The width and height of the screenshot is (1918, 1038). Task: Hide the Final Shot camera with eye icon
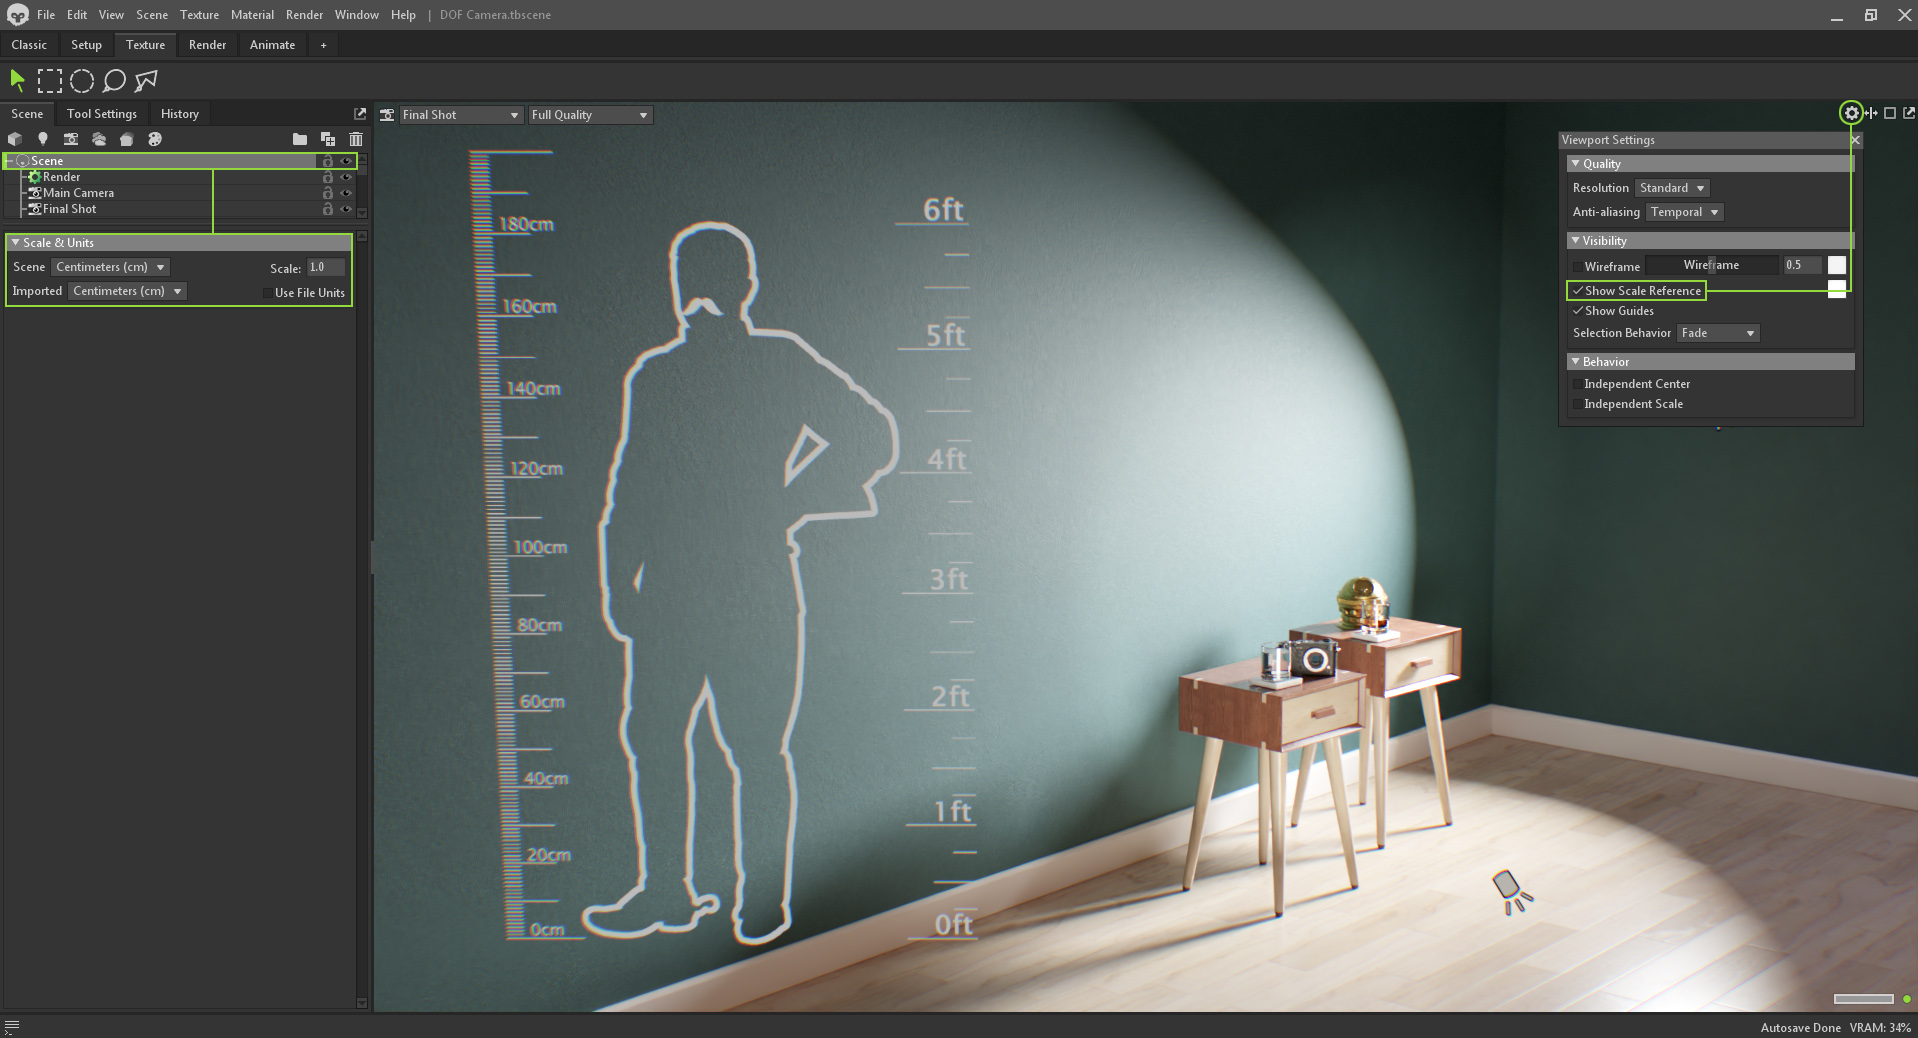[x=346, y=209]
